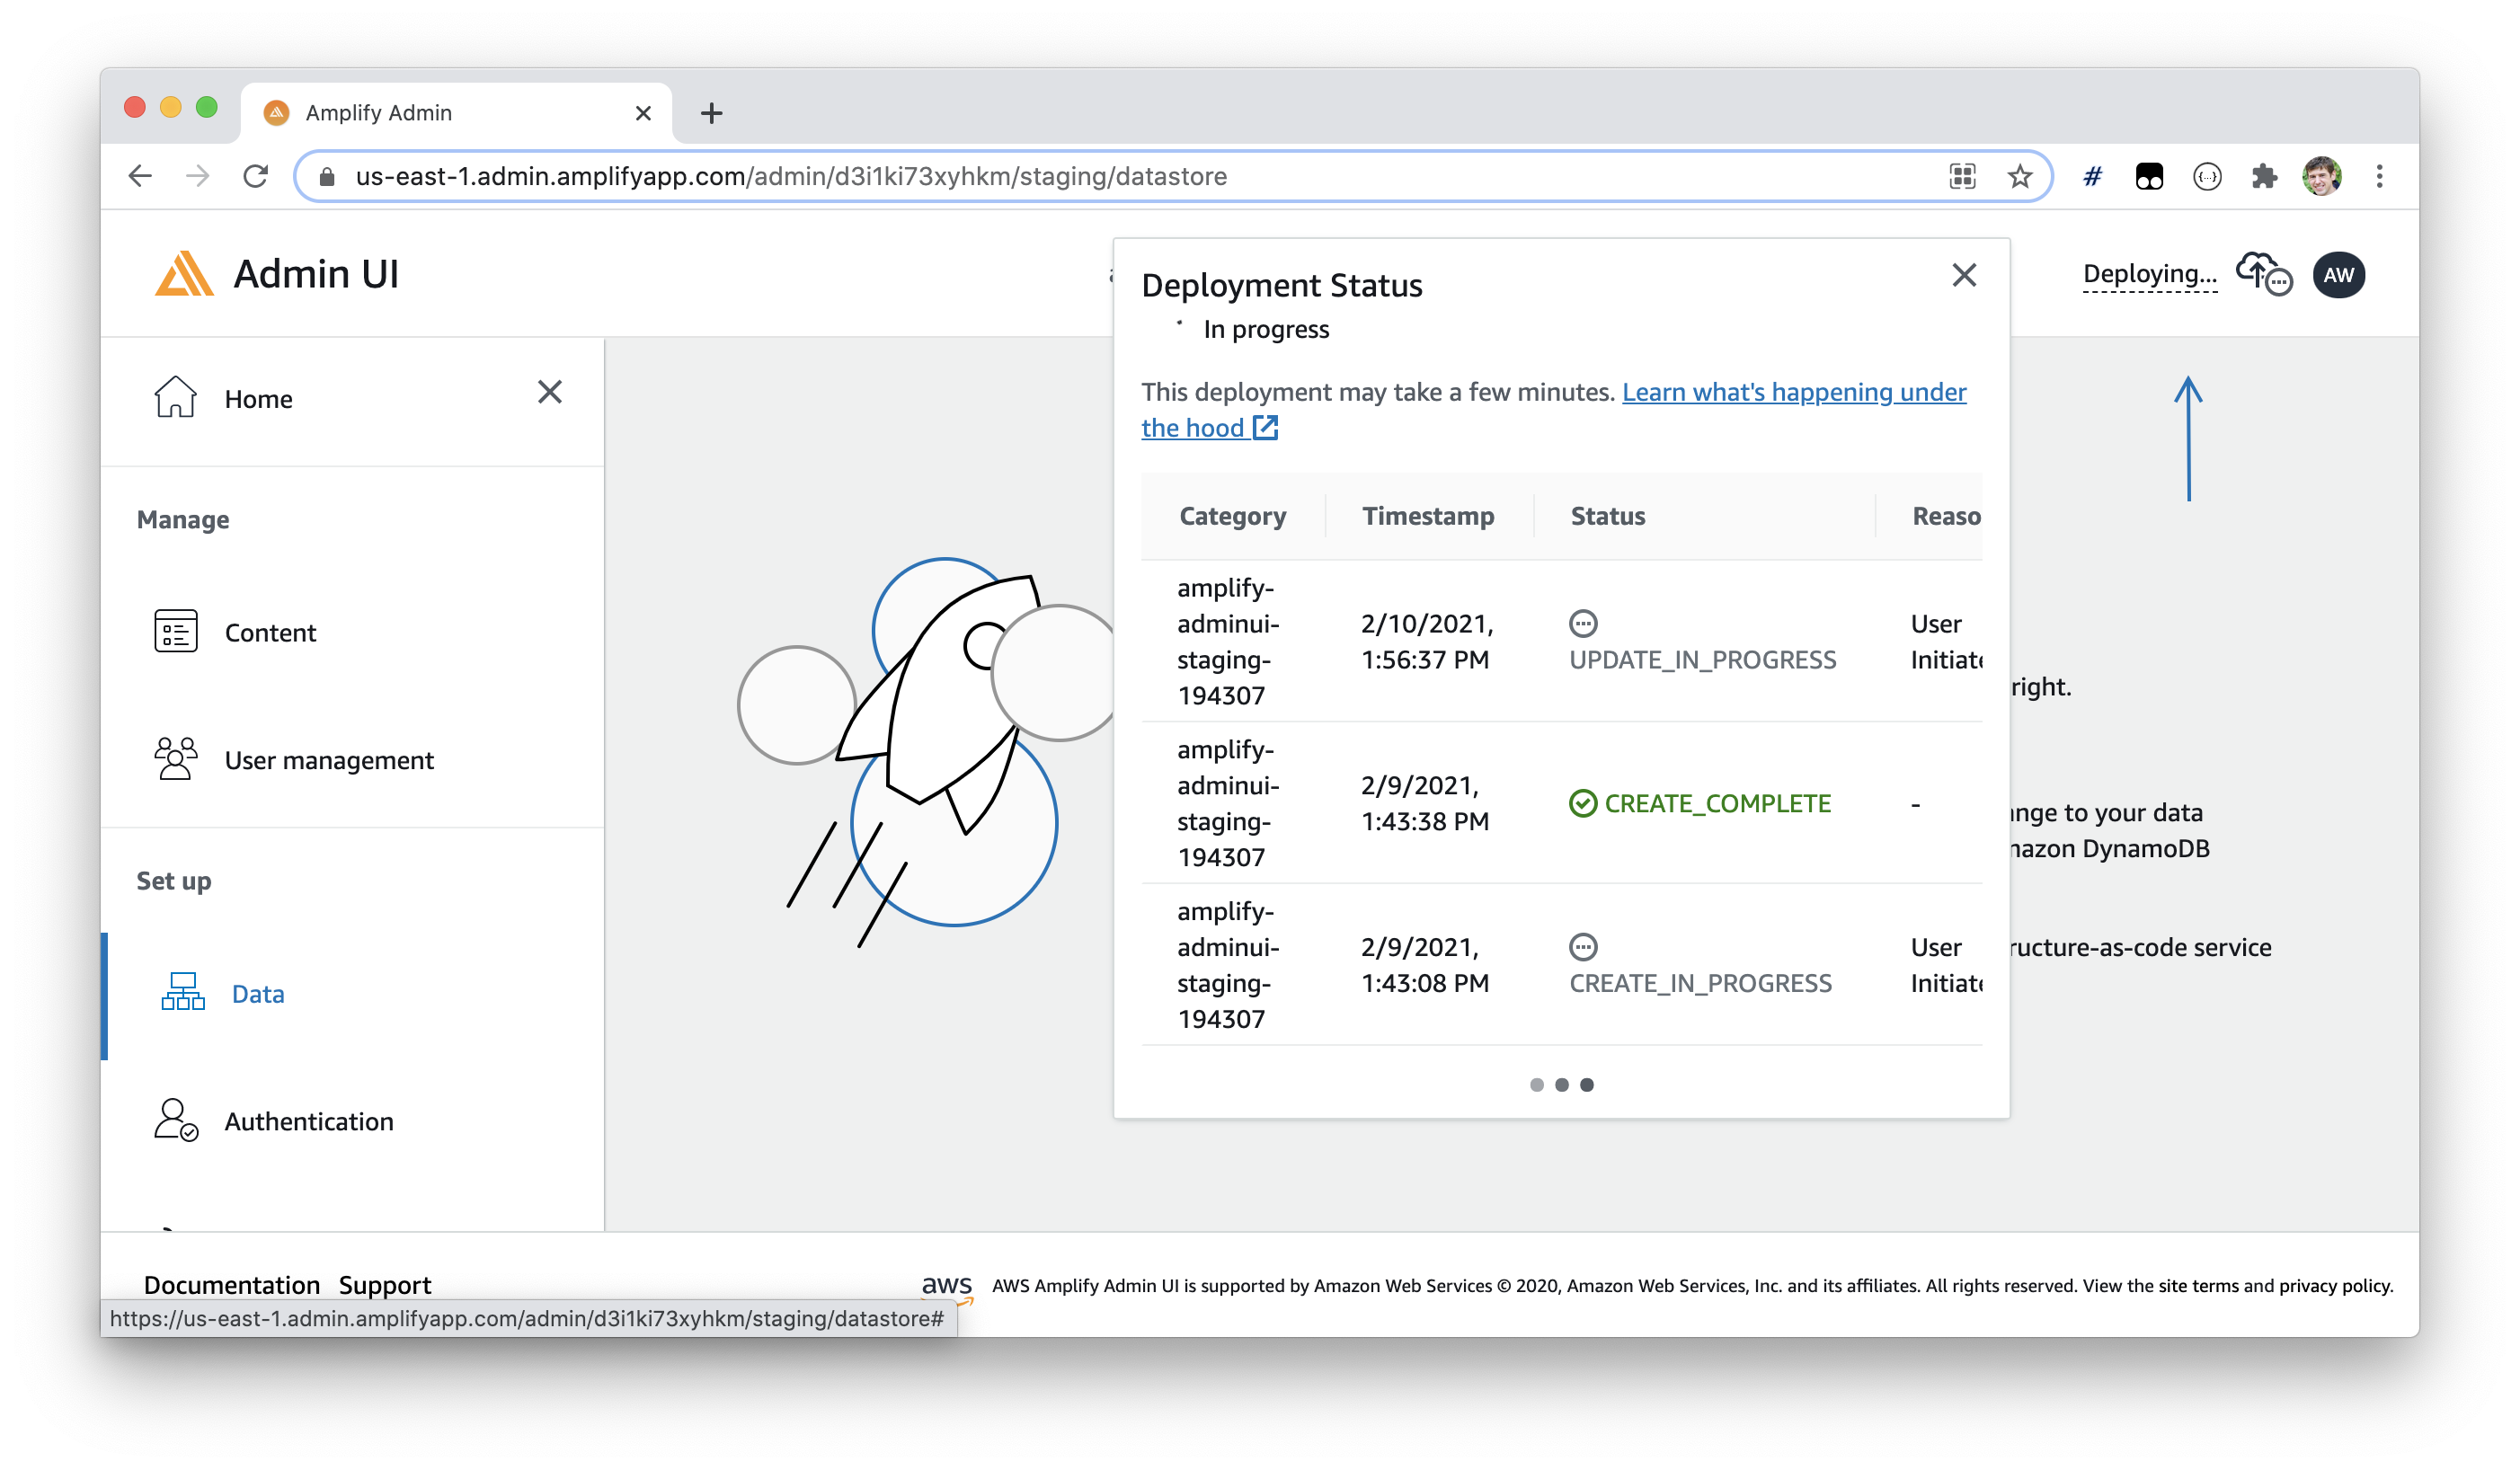Open a new browser tab
Screen dimensions: 2520x1470
pyautogui.click(x=711, y=113)
